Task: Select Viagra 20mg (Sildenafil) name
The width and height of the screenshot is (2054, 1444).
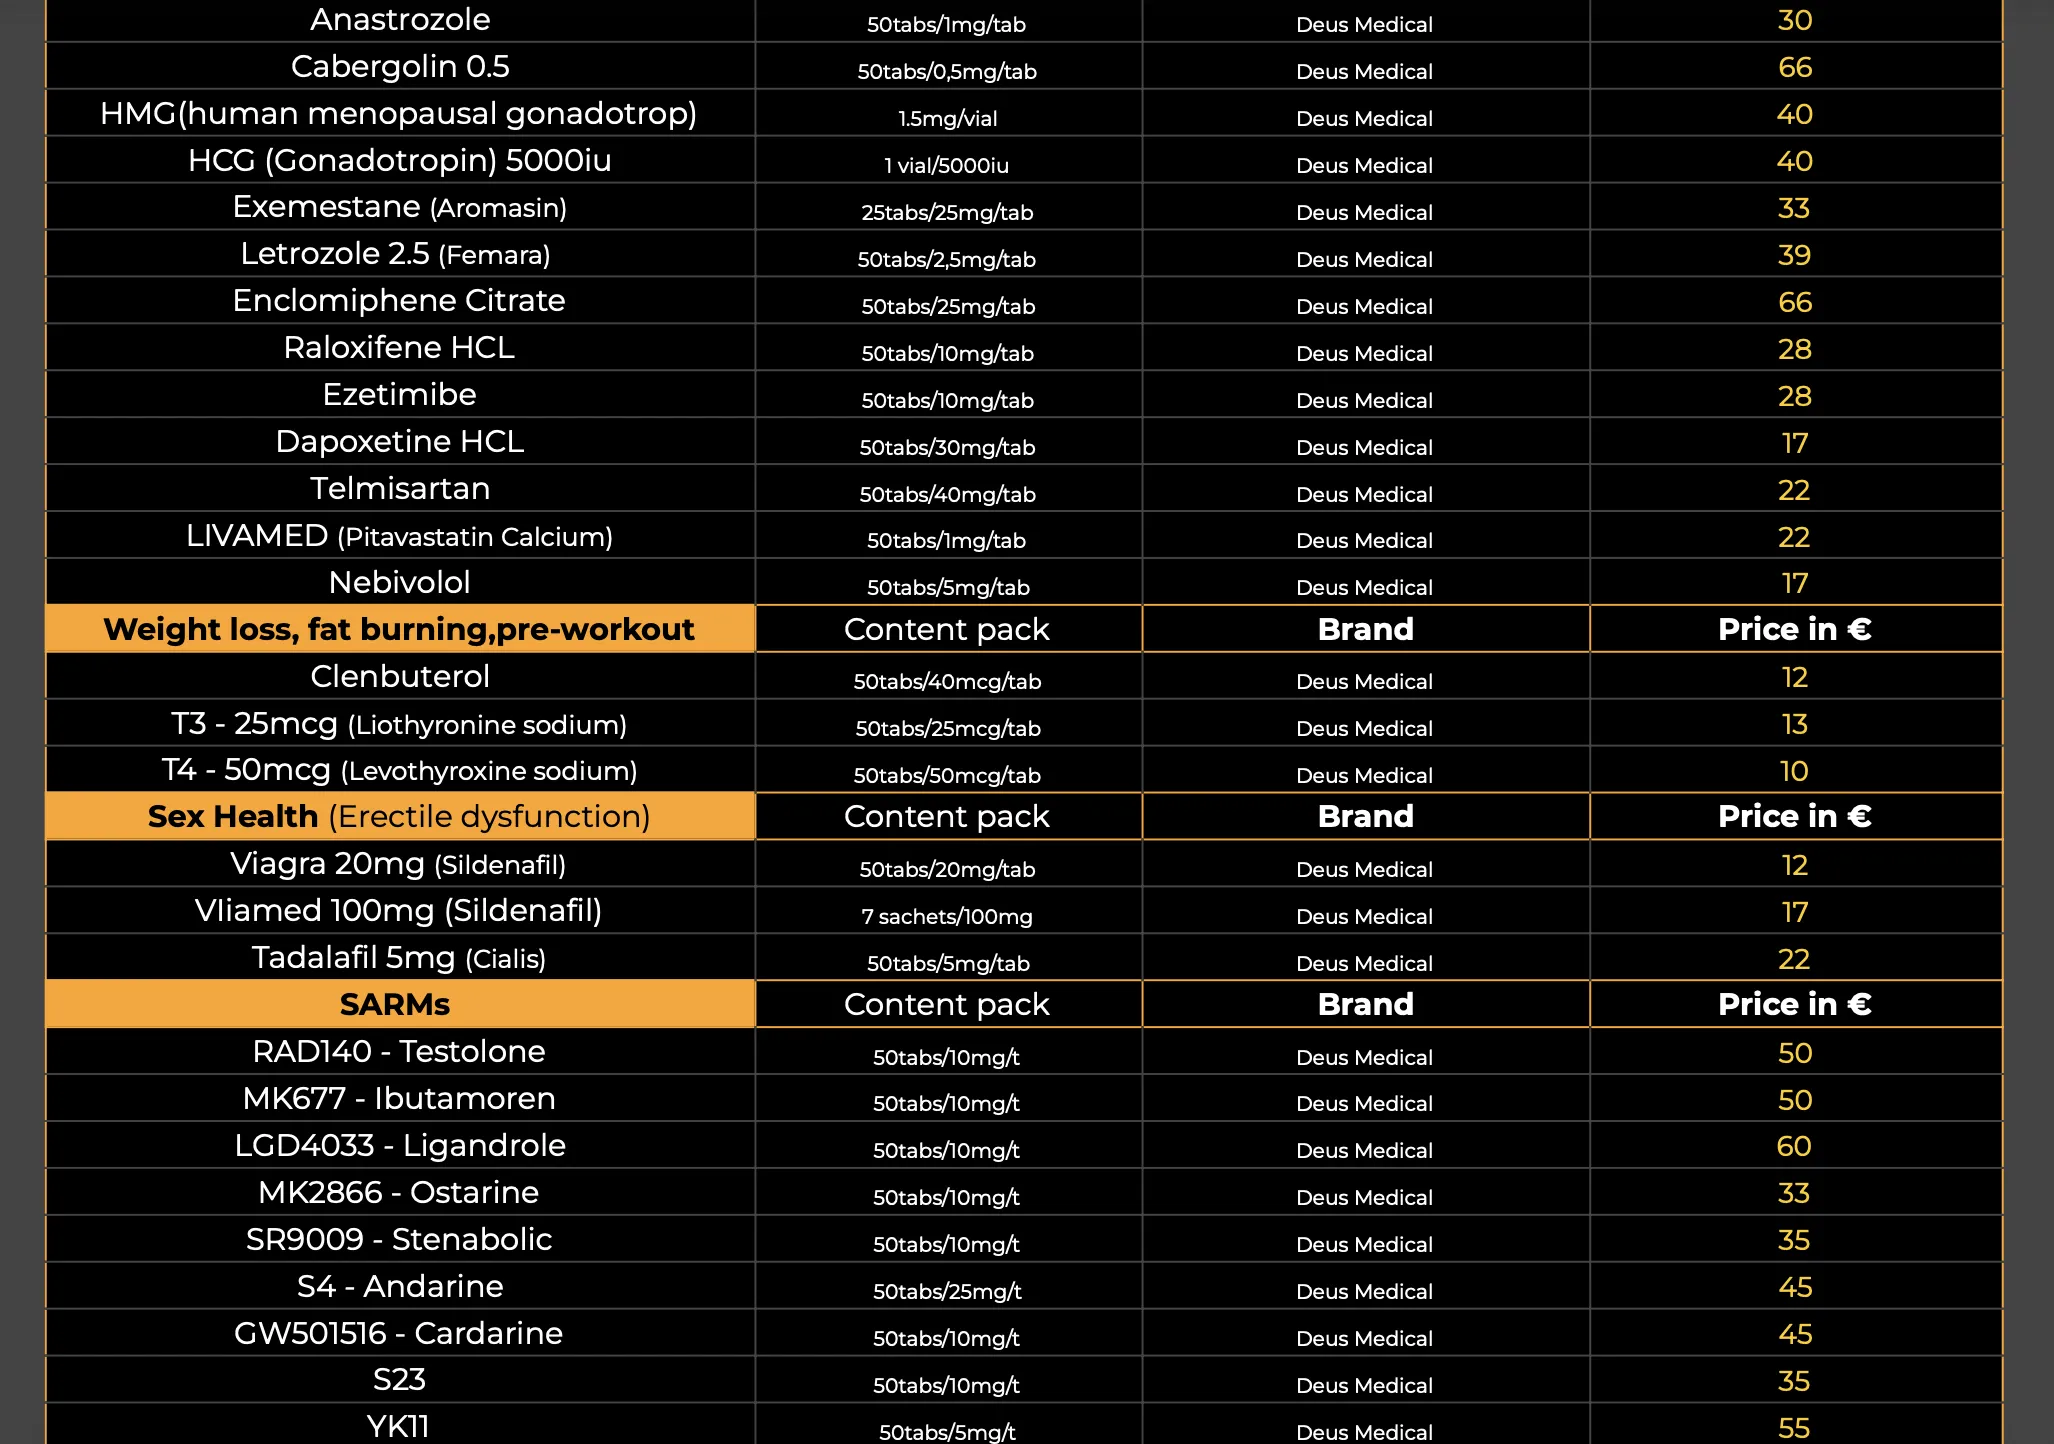Action: point(398,864)
